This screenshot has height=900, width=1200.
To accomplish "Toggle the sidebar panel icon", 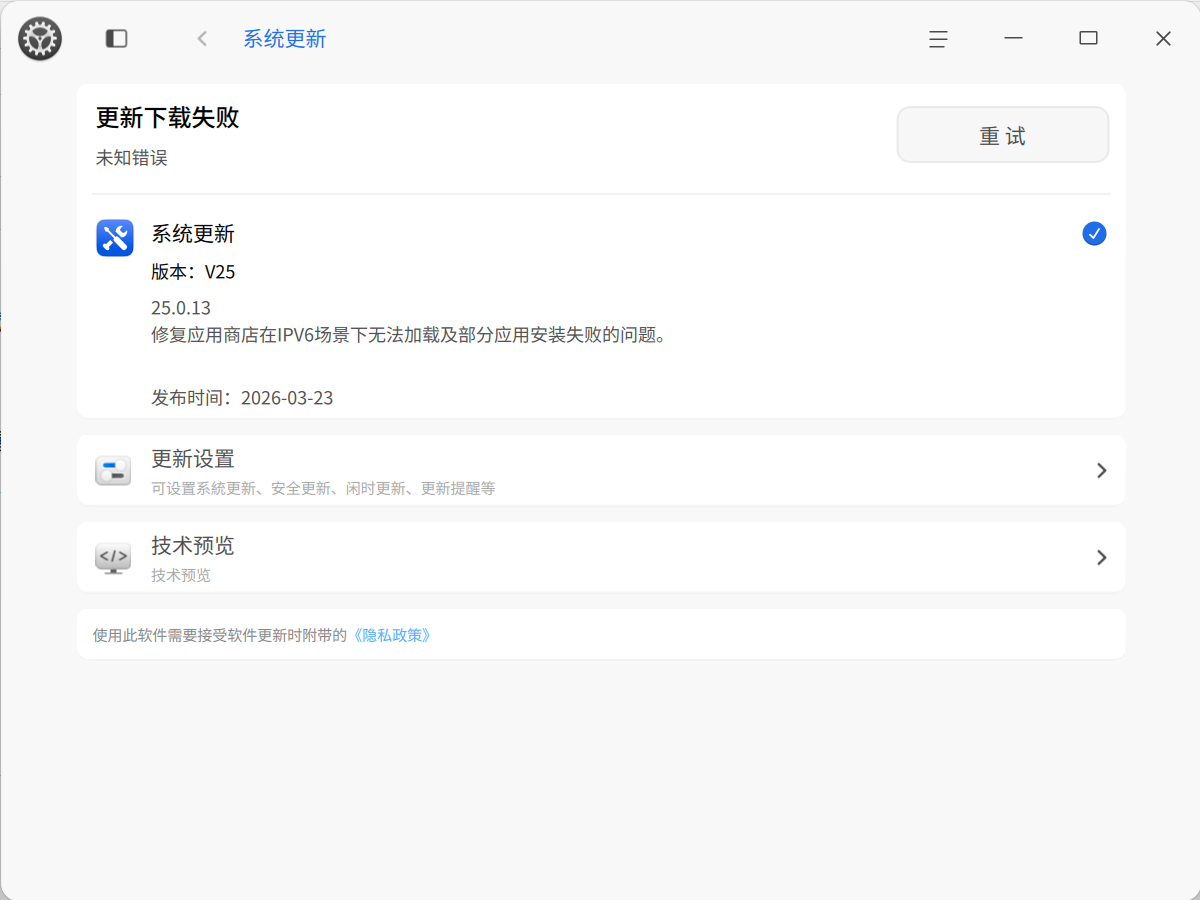I will coord(117,39).
